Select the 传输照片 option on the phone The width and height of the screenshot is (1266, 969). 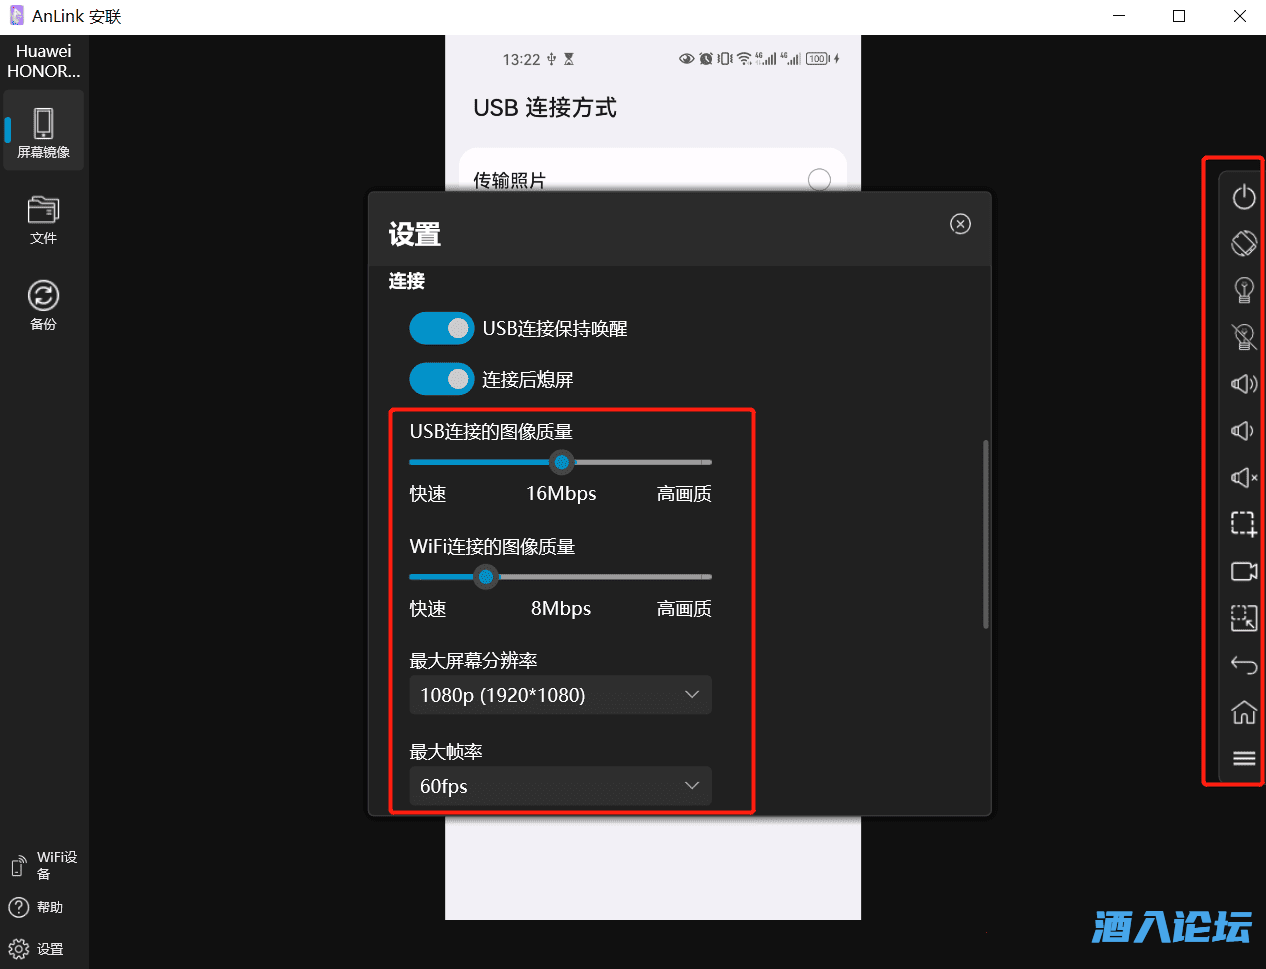819,179
